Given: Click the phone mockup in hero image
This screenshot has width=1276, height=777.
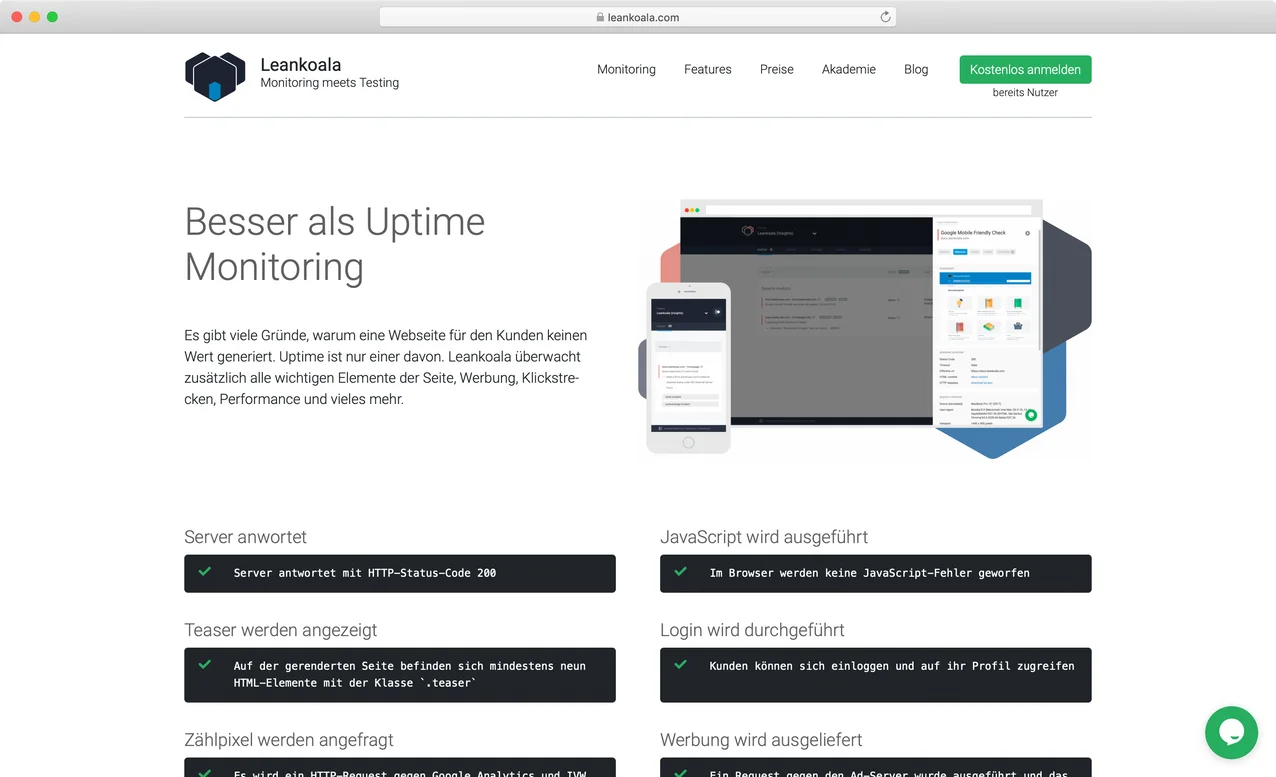Looking at the screenshot, I should [x=688, y=367].
